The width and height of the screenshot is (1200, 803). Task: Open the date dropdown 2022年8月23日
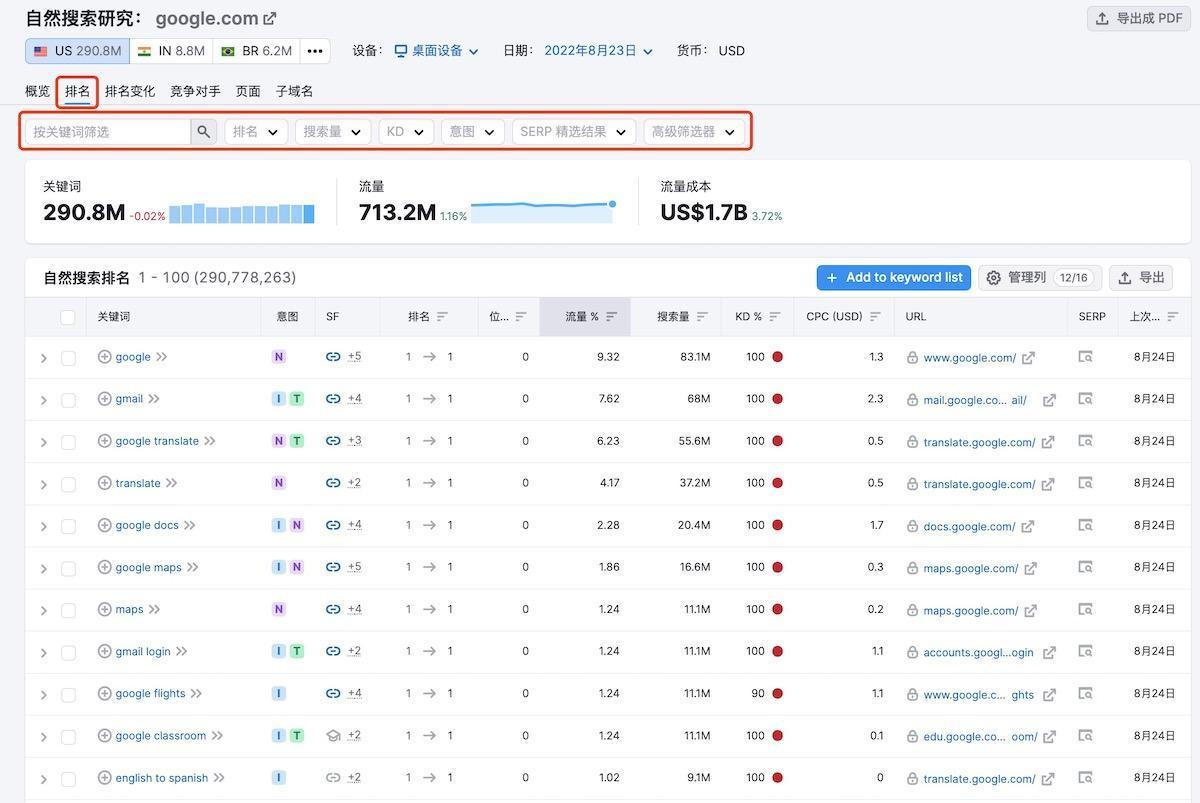(598, 51)
